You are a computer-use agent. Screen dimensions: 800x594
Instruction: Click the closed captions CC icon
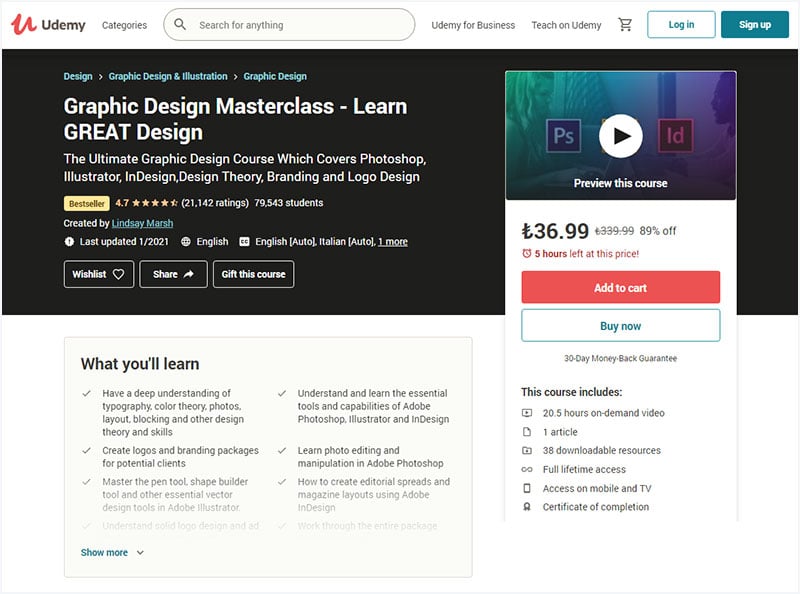[x=244, y=241]
